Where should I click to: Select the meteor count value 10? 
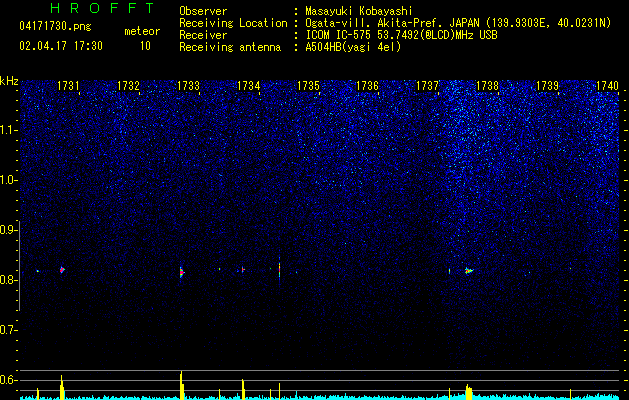click(145, 46)
